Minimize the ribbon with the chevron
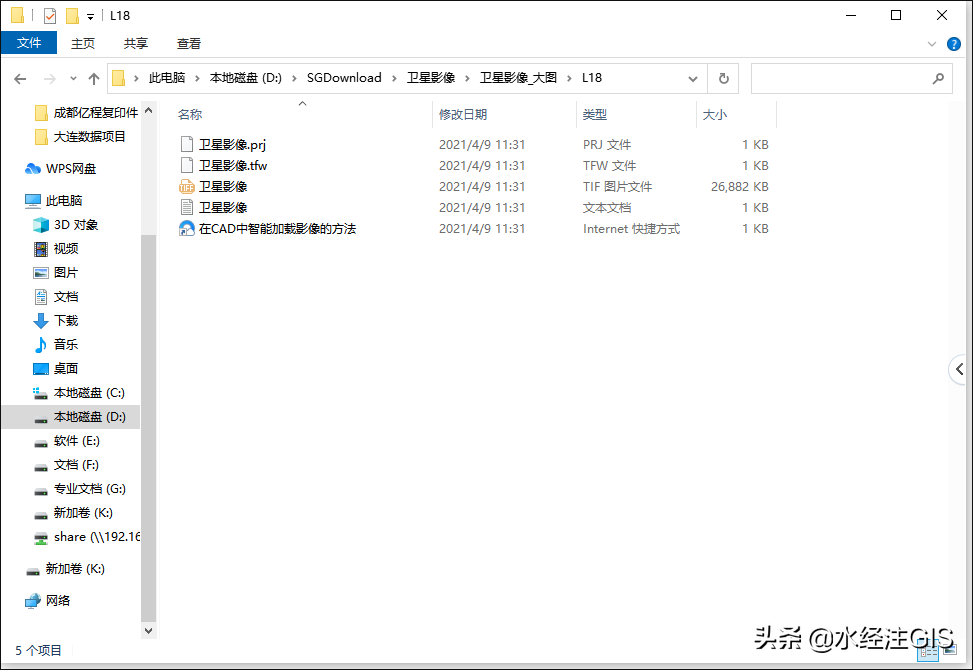 point(932,43)
